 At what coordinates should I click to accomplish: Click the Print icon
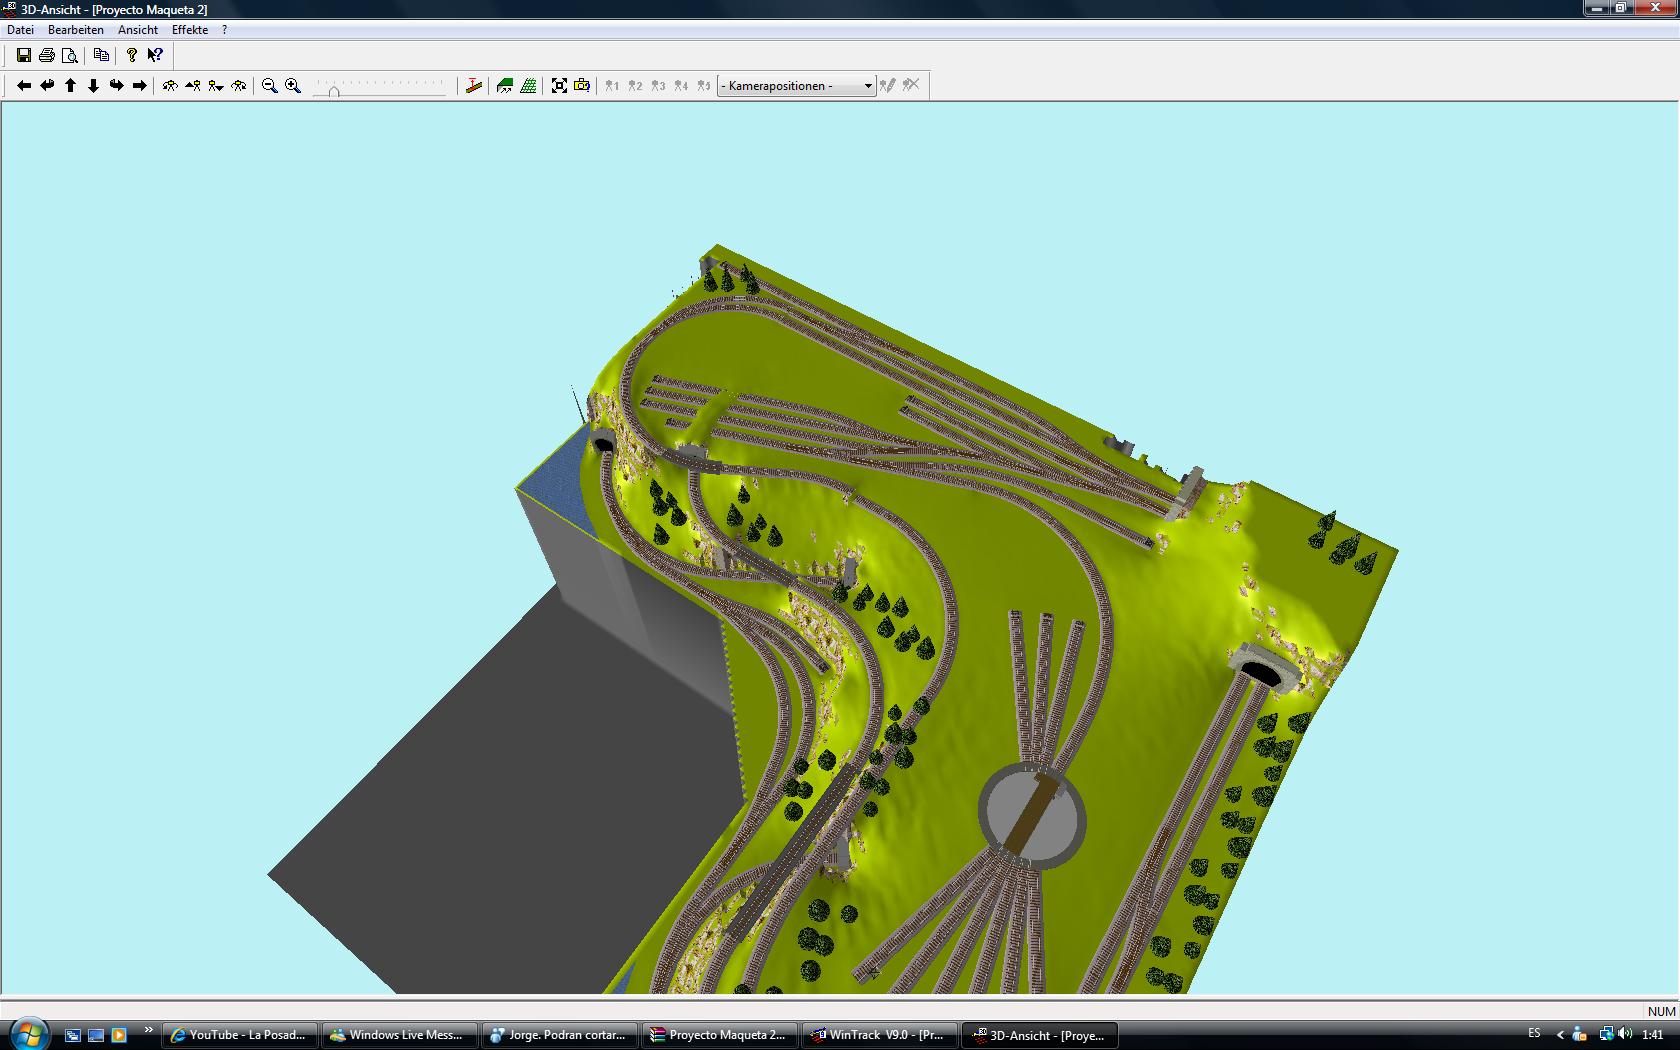[47, 56]
